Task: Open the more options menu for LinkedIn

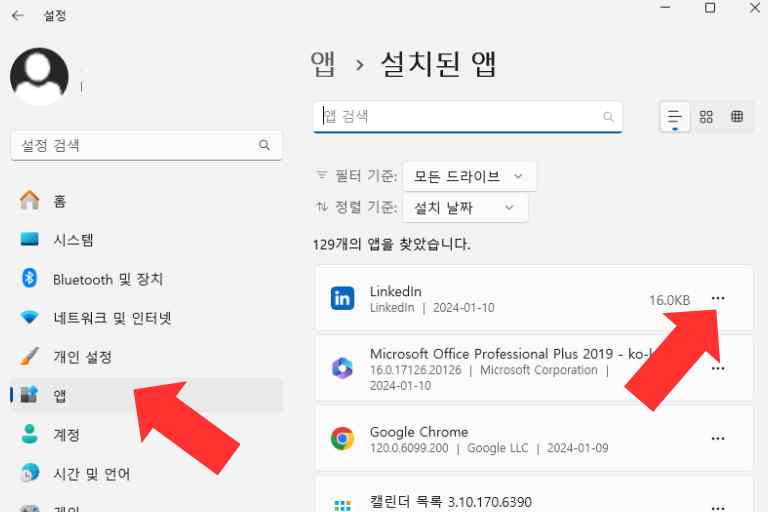Action: click(718, 298)
